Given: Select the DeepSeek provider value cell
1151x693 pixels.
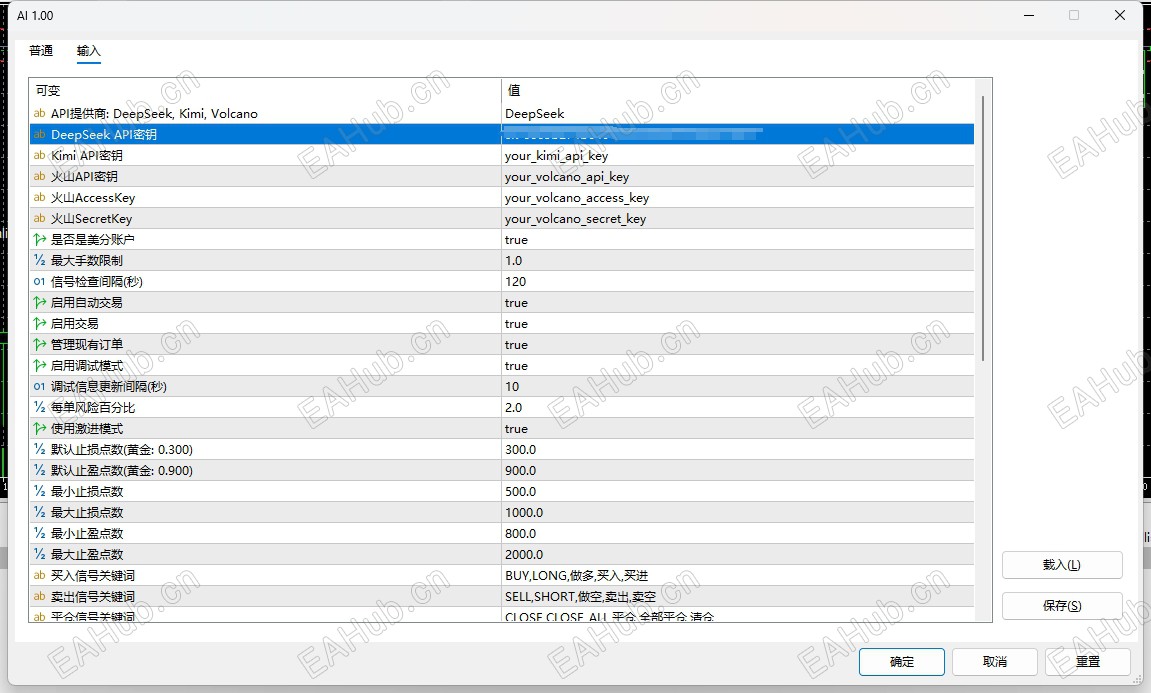Looking at the screenshot, I should [738, 113].
